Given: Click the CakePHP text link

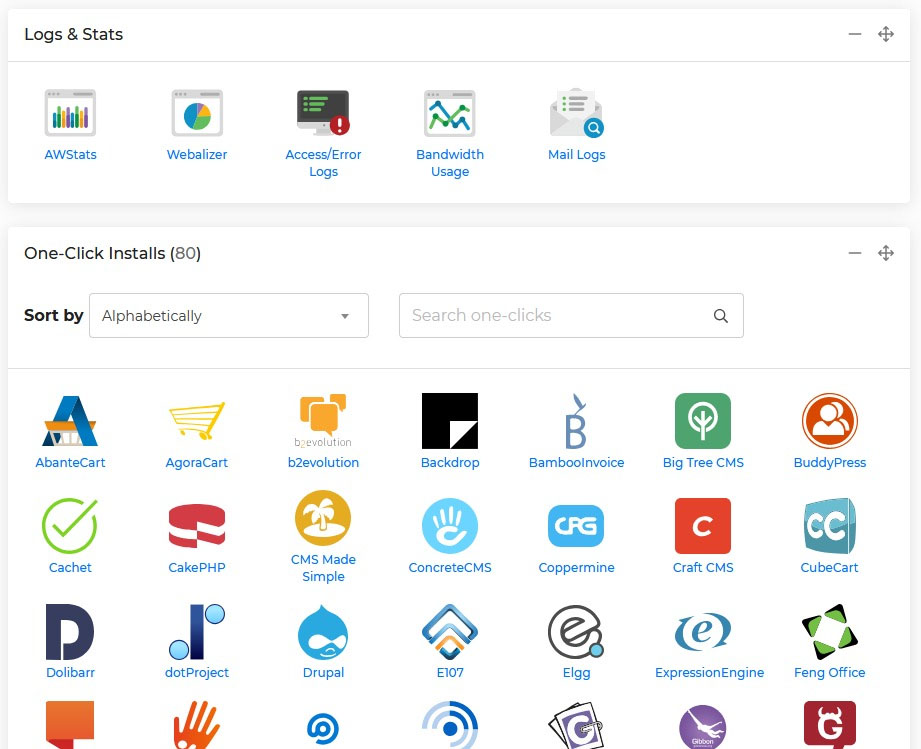Looking at the screenshot, I should coord(197,567).
